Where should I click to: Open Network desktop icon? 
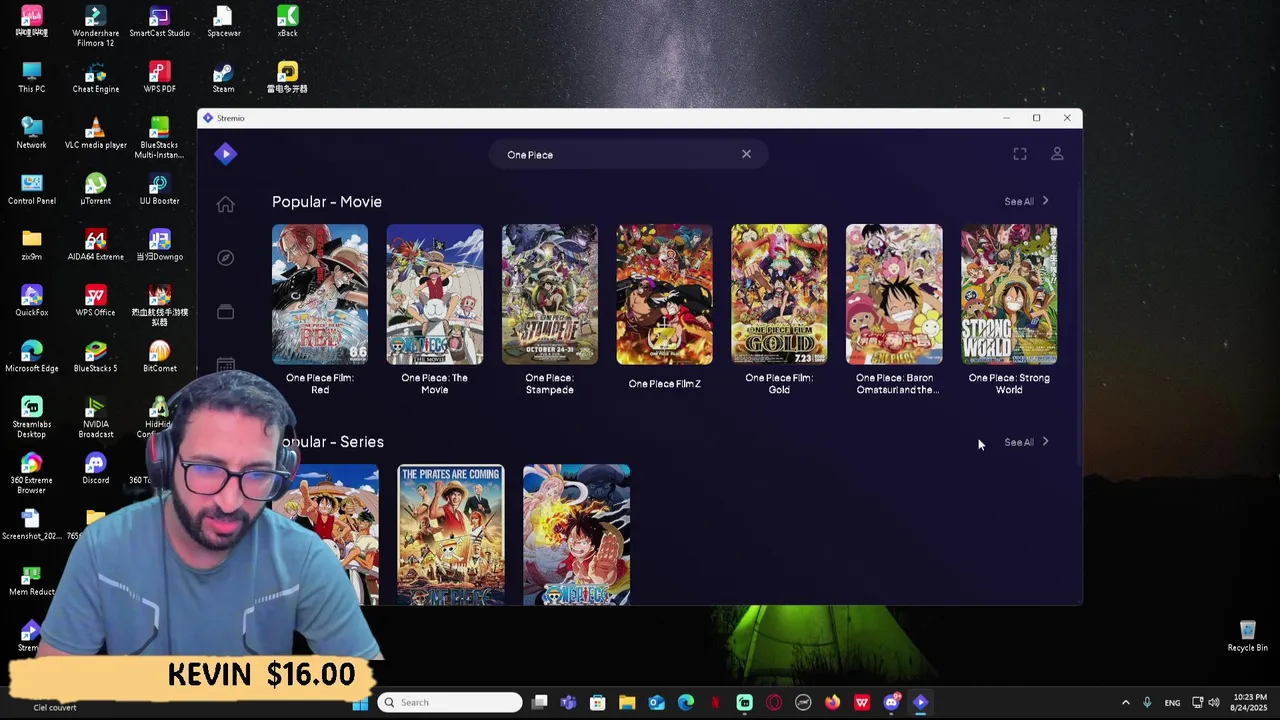point(31,134)
